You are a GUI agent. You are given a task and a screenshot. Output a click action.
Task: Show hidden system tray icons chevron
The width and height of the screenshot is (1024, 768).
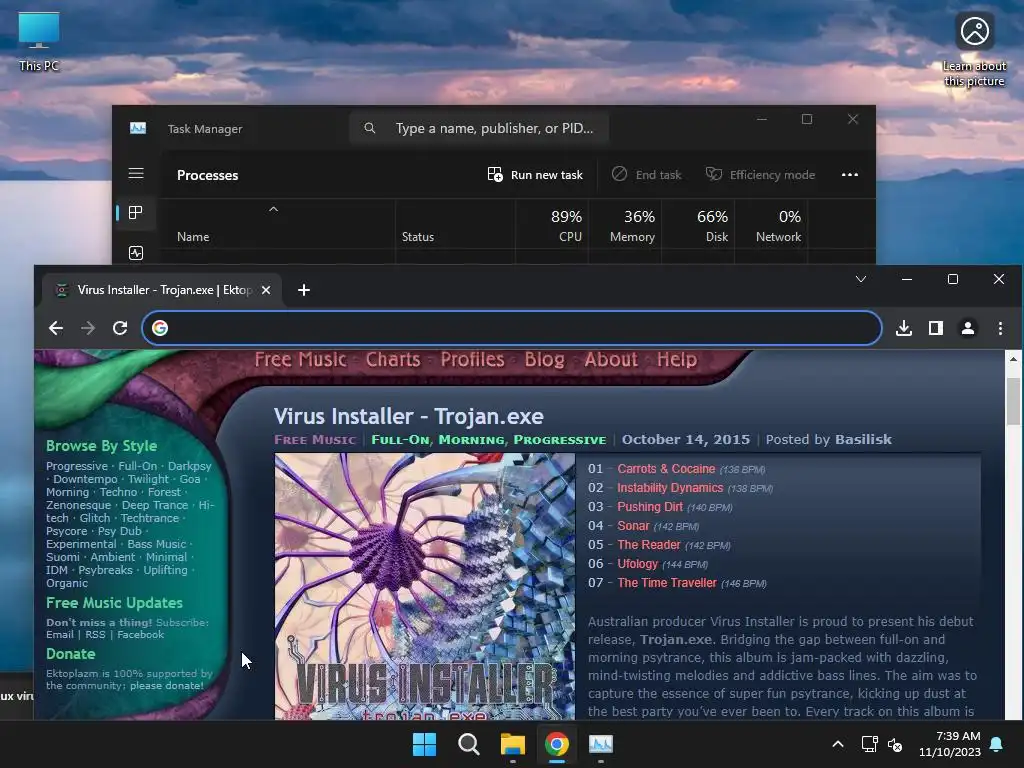[x=838, y=744]
